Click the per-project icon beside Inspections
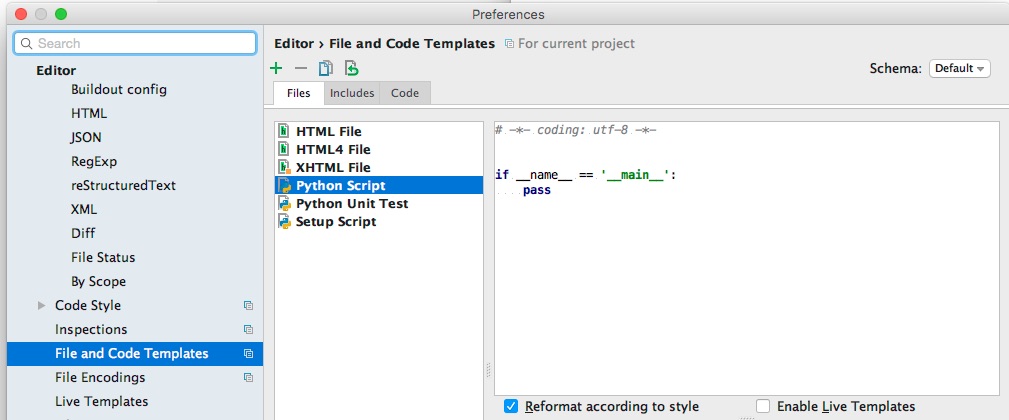 tap(248, 330)
